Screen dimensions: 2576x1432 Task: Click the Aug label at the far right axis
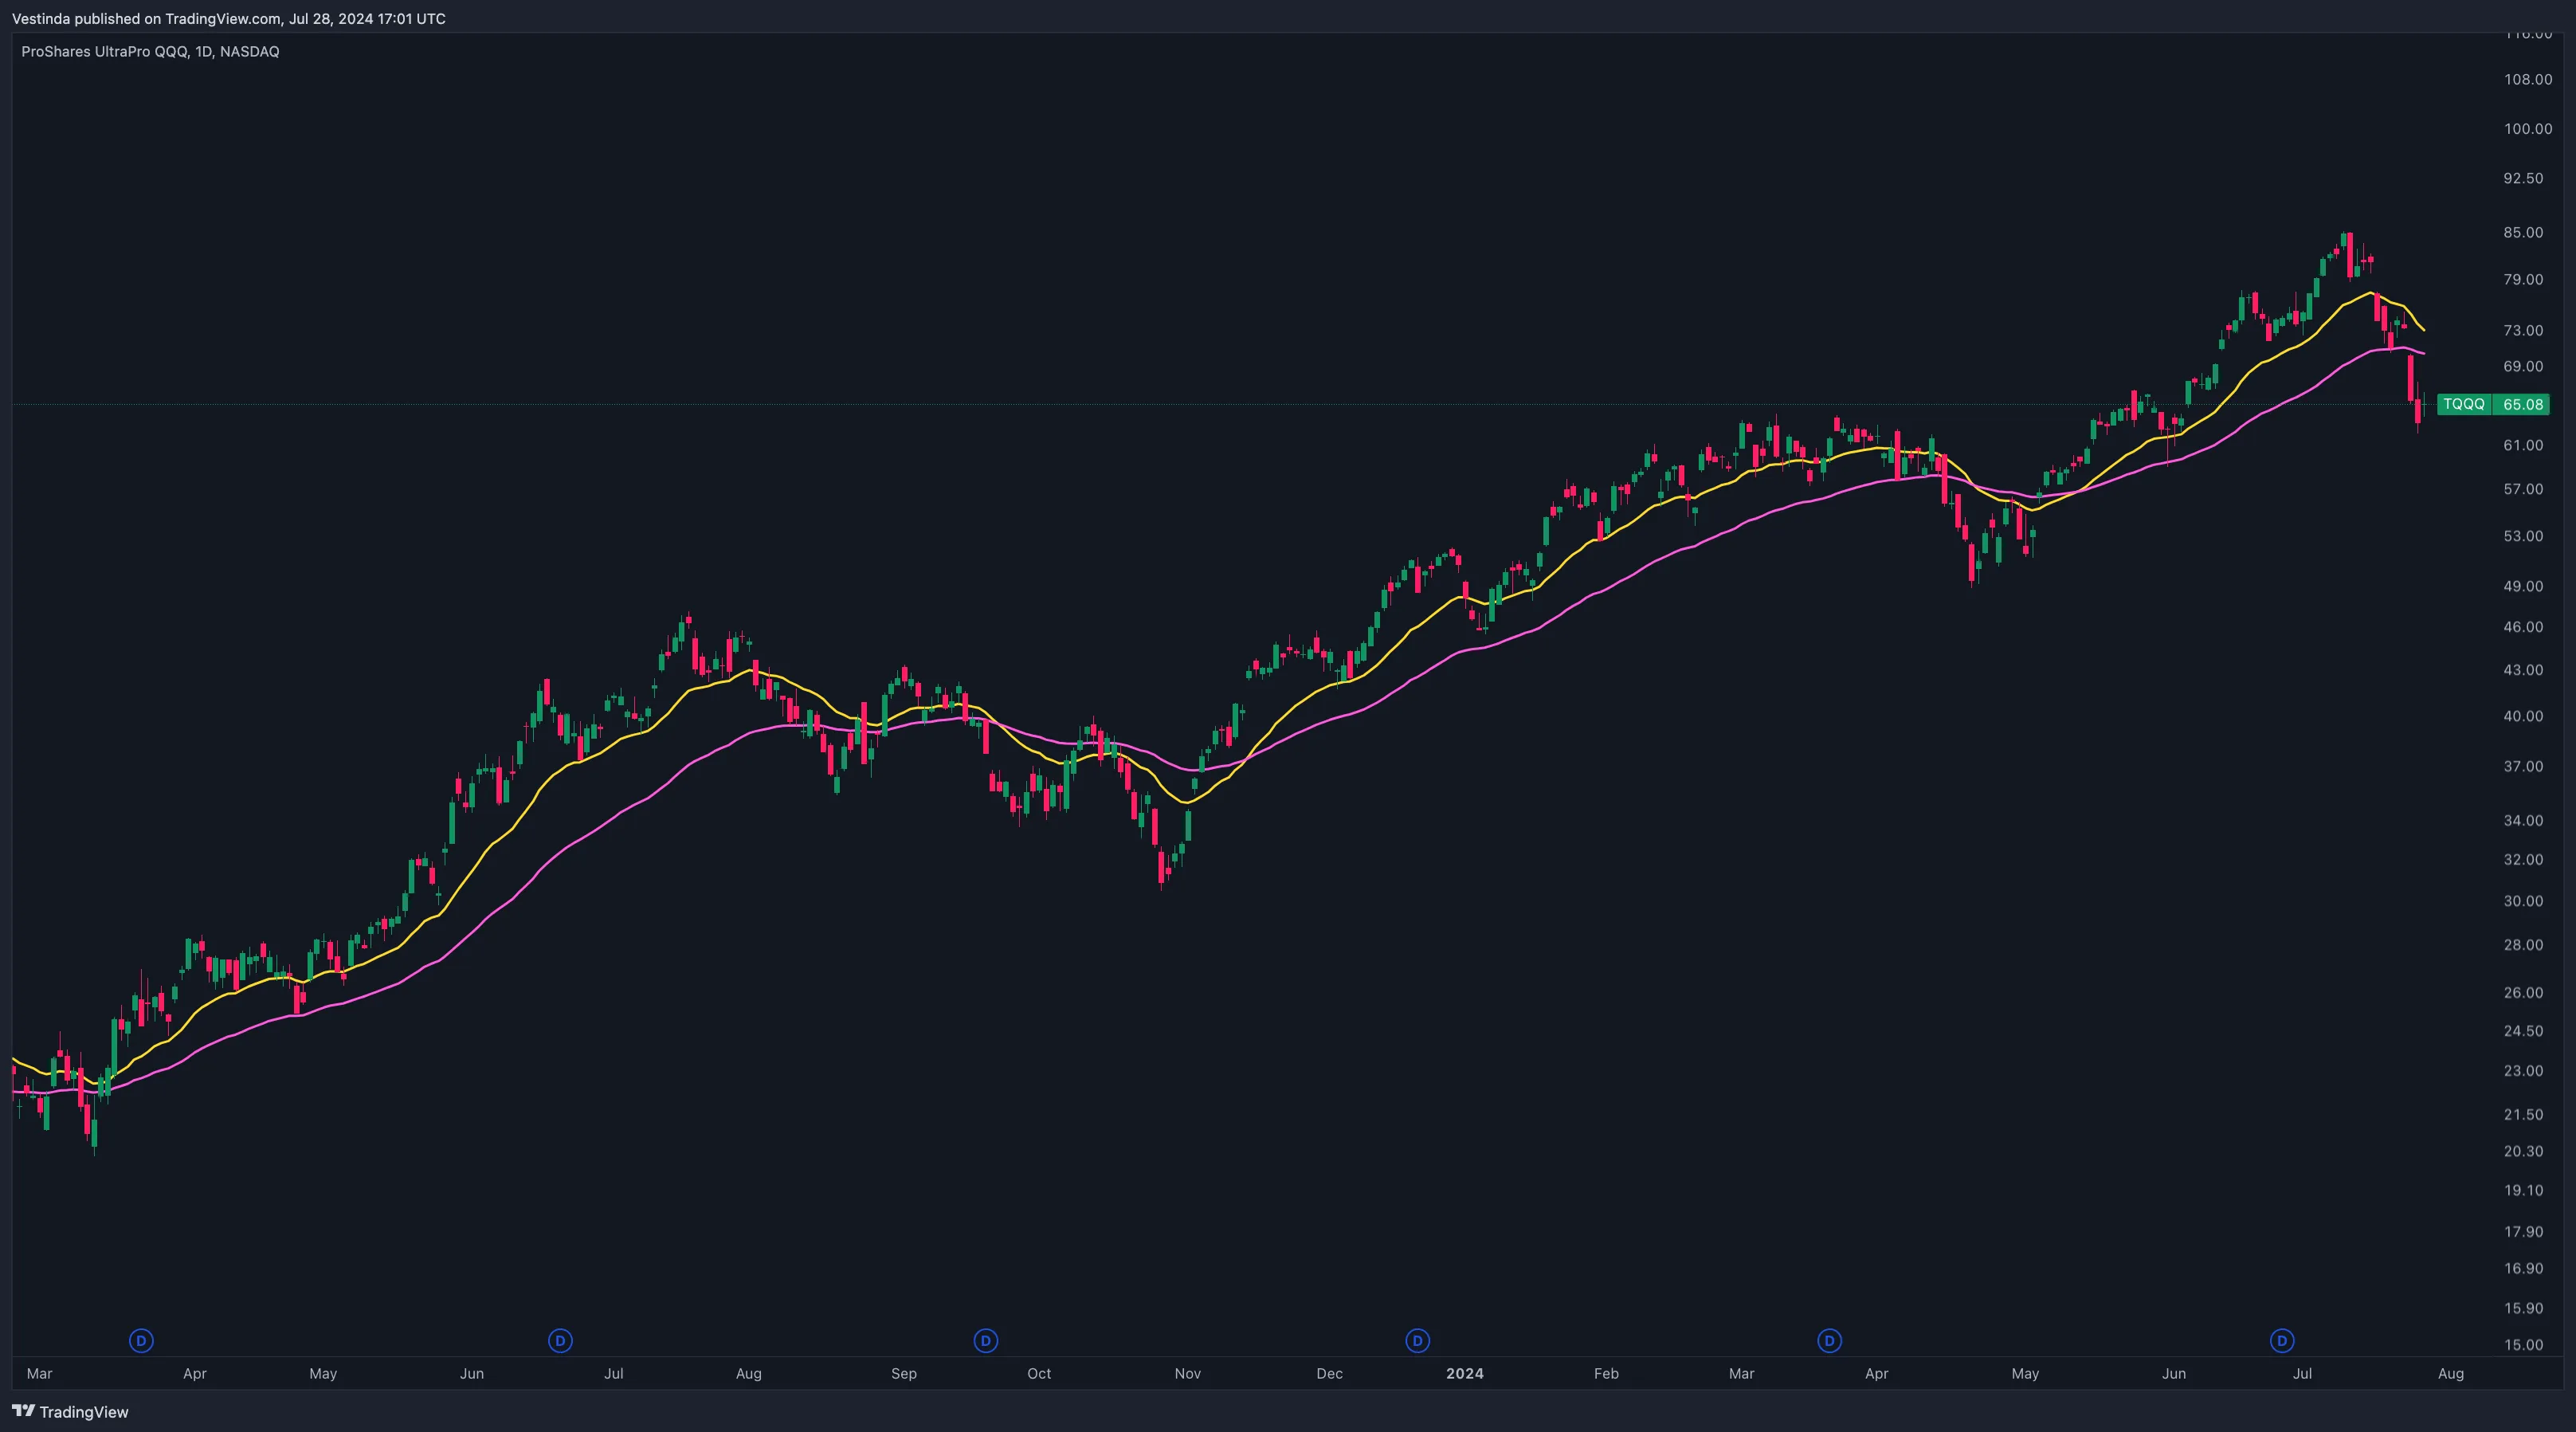click(x=2452, y=1374)
